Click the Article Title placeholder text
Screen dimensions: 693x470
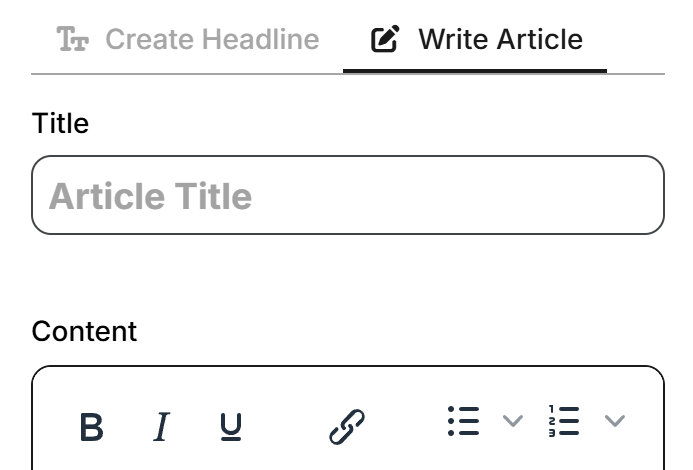[151, 196]
